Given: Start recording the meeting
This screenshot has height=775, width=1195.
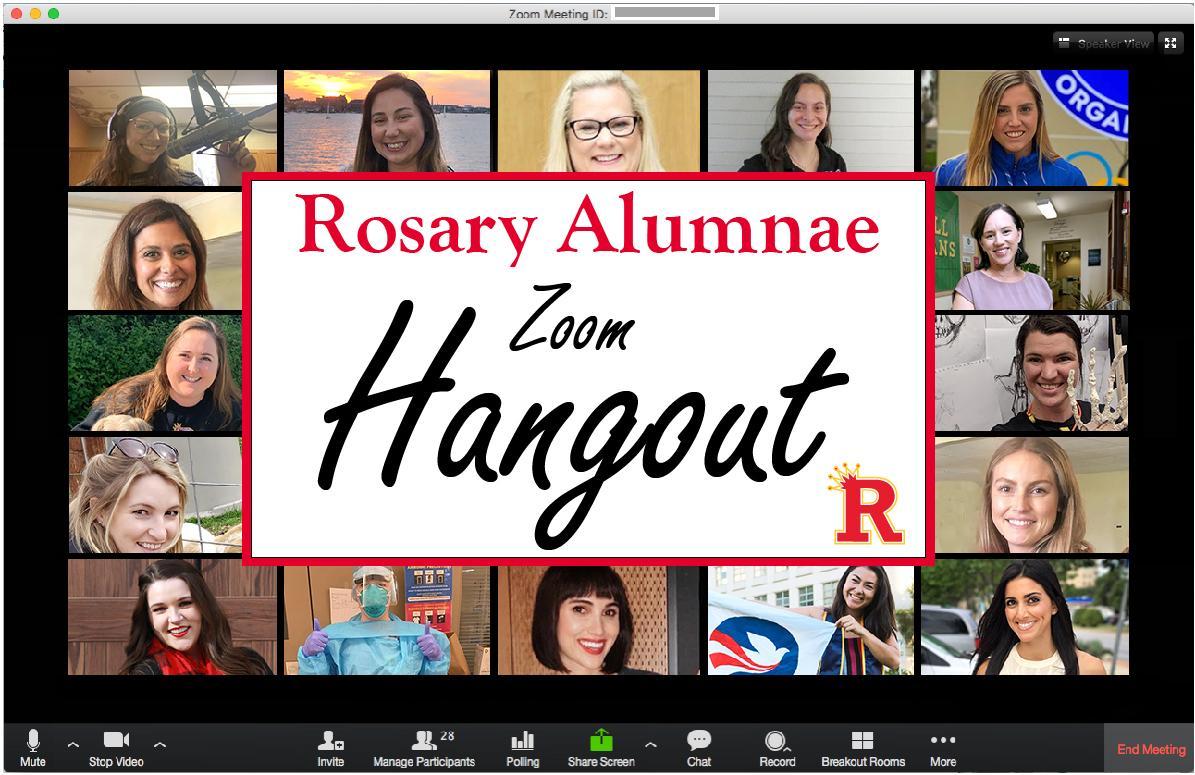Looking at the screenshot, I should (x=777, y=748).
